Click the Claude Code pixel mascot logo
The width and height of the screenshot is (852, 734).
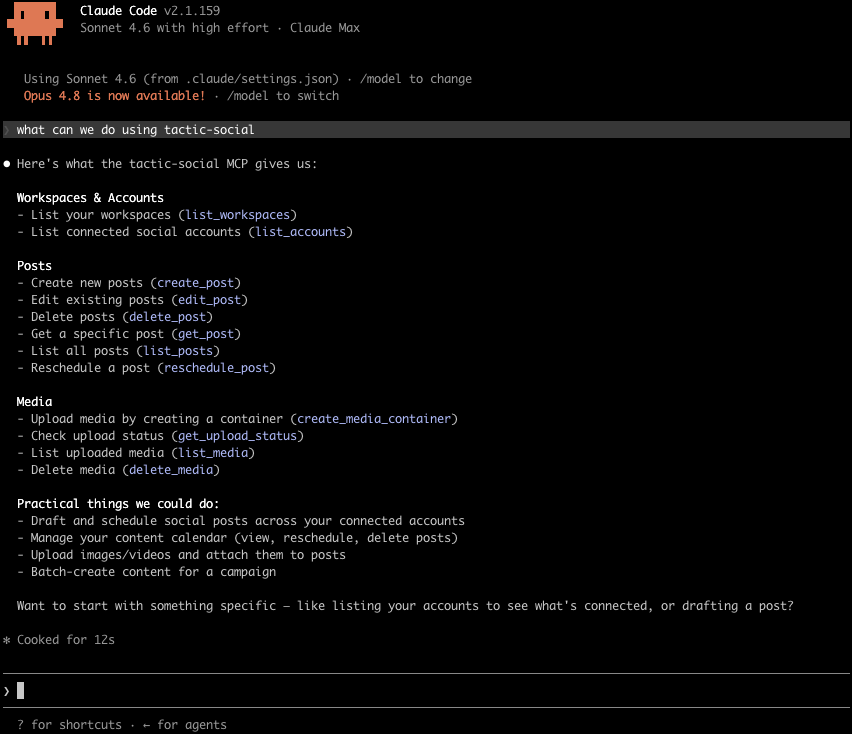[x=35, y=23]
